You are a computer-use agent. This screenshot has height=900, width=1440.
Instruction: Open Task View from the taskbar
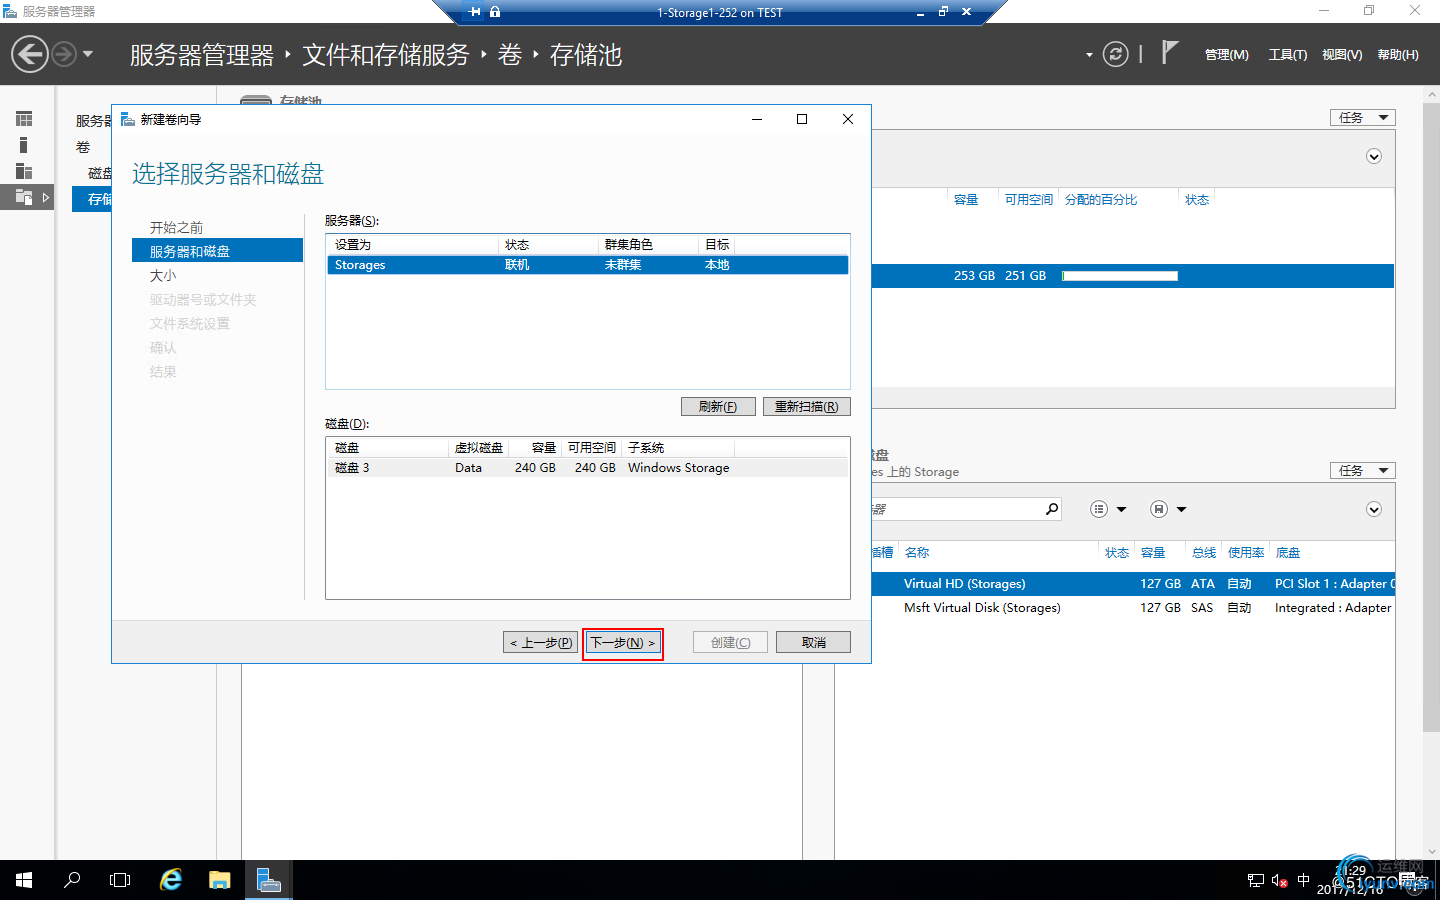tap(120, 880)
